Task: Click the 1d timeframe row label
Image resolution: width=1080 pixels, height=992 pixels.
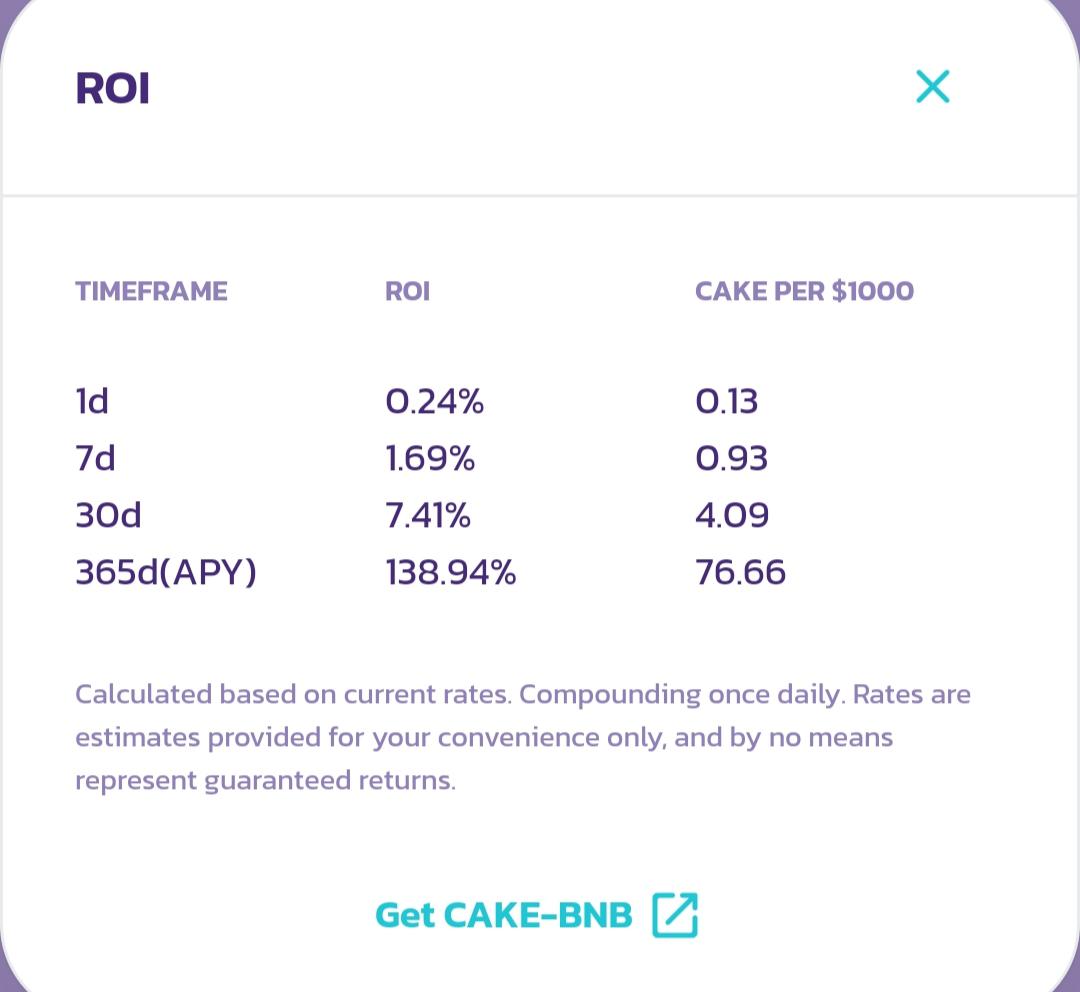Action: (92, 401)
